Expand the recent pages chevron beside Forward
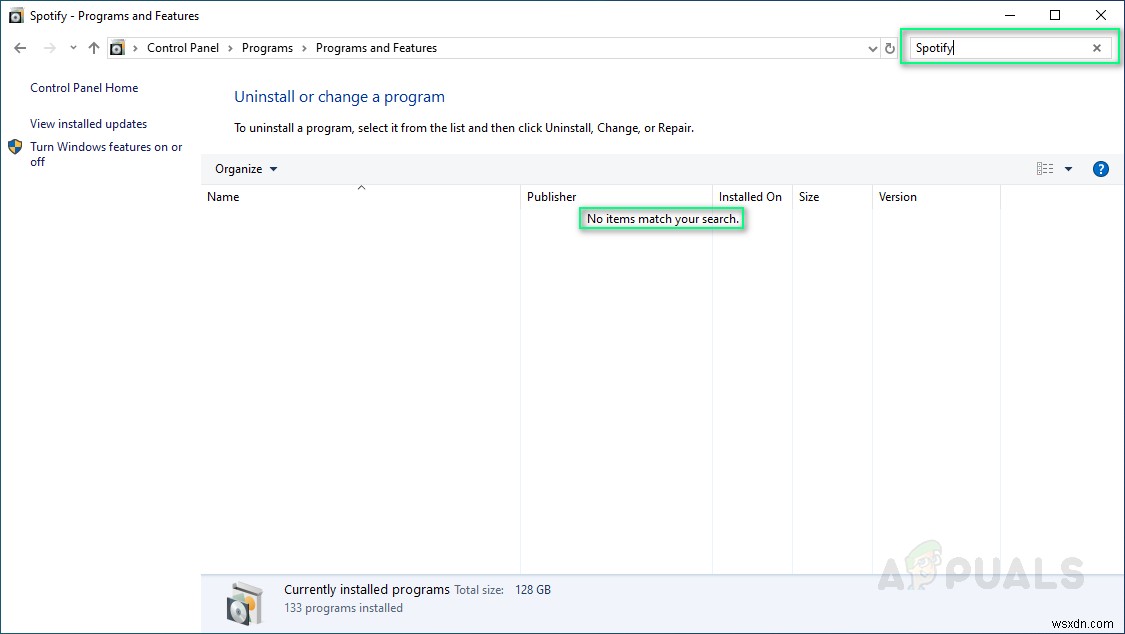This screenshot has width=1125, height=634. (72, 47)
